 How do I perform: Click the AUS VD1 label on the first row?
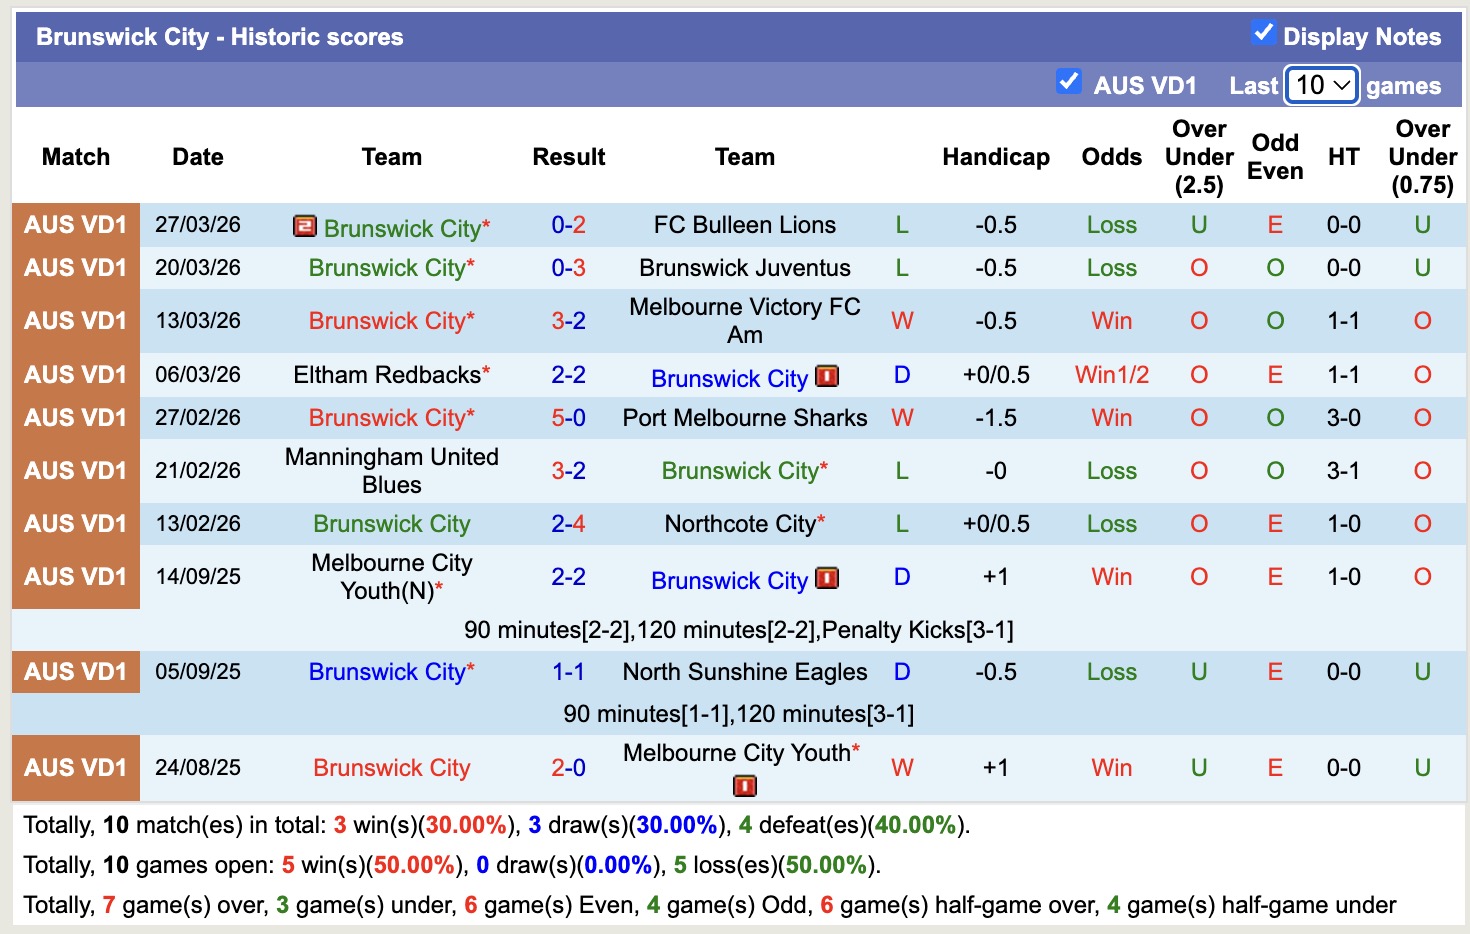[75, 225]
